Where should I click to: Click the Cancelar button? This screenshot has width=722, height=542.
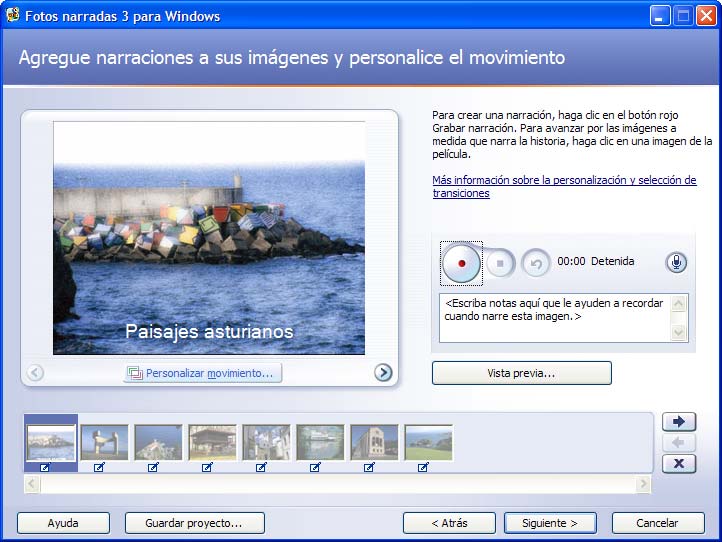(x=658, y=523)
